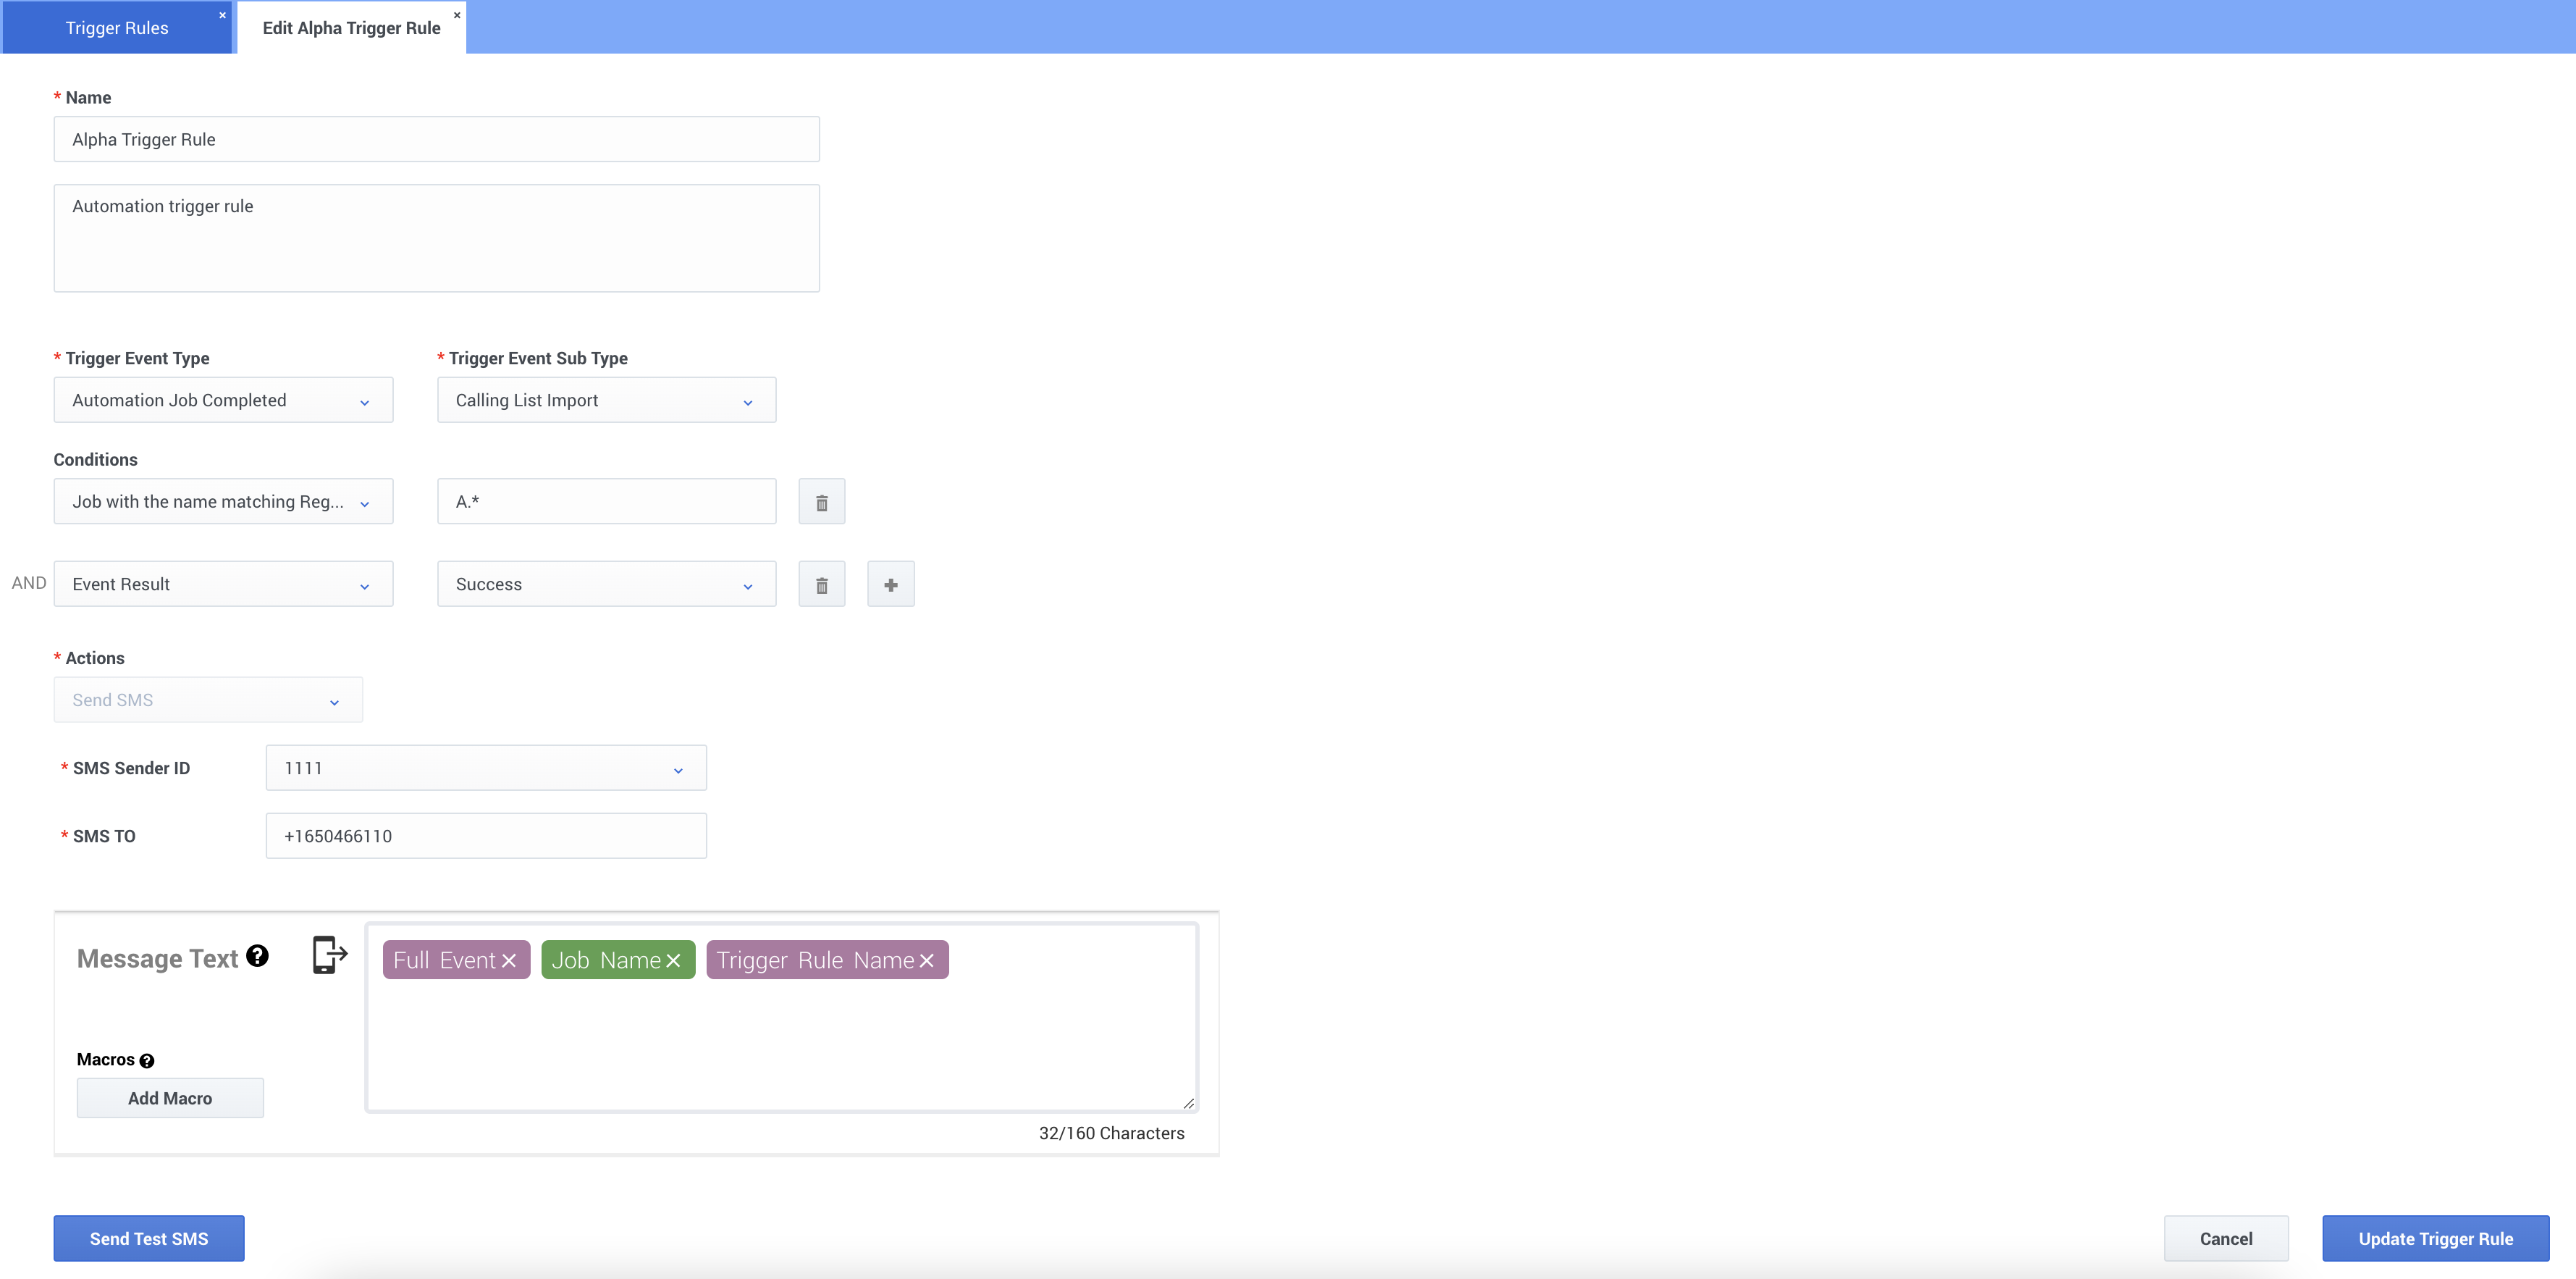The image size is (2576, 1279).
Task: Expand the SMS Sender ID dropdown
Action: point(486,768)
